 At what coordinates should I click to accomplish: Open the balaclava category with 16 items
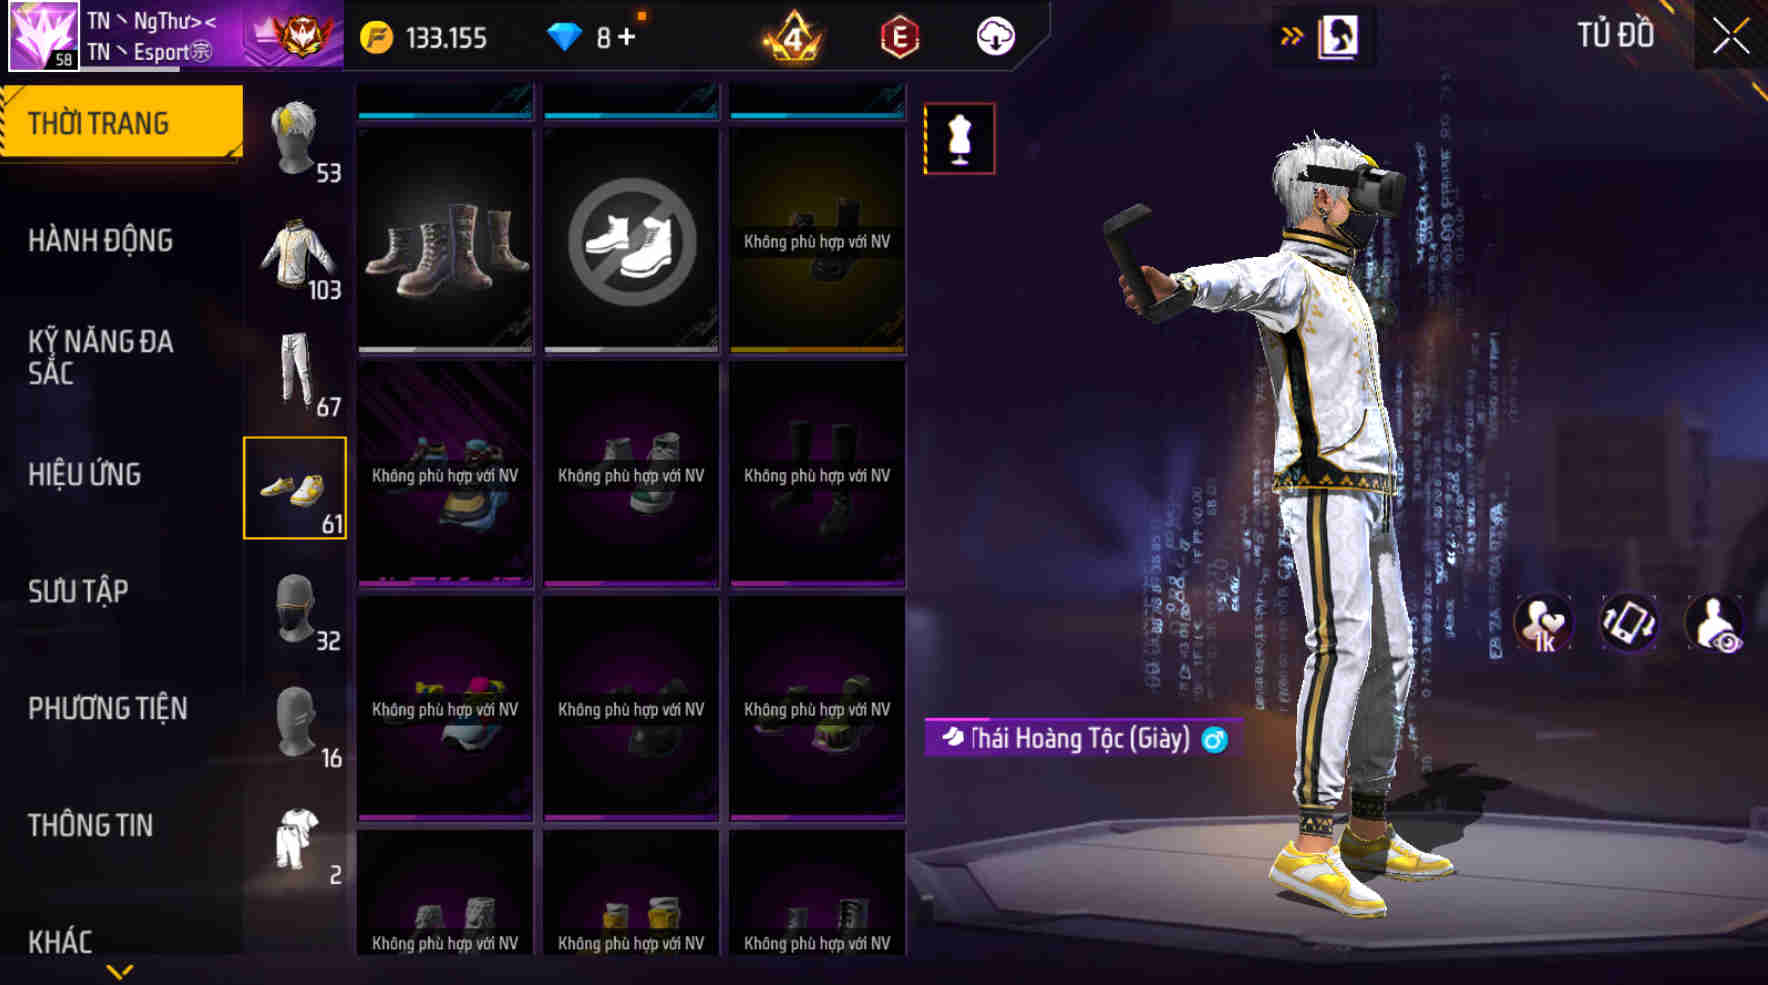click(x=295, y=724)
